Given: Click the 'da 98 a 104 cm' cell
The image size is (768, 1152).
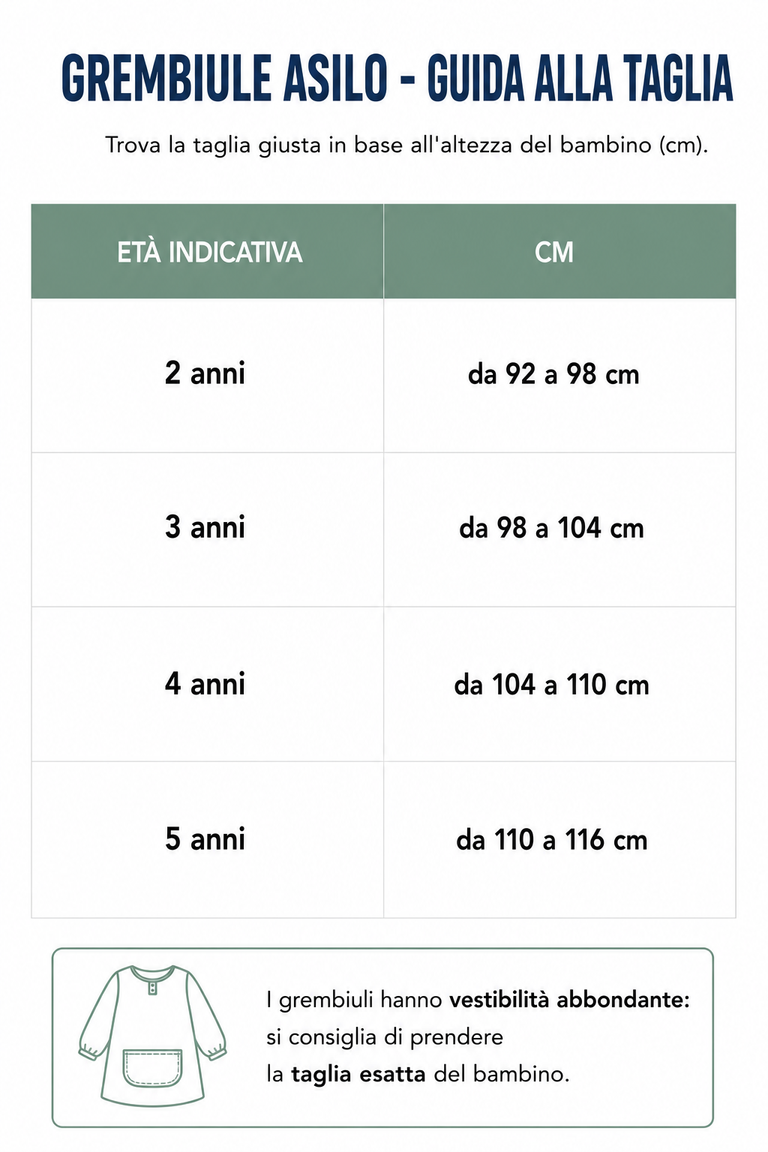Looking at the screenshot, I should pyautogui.click(x=560, y=530).
